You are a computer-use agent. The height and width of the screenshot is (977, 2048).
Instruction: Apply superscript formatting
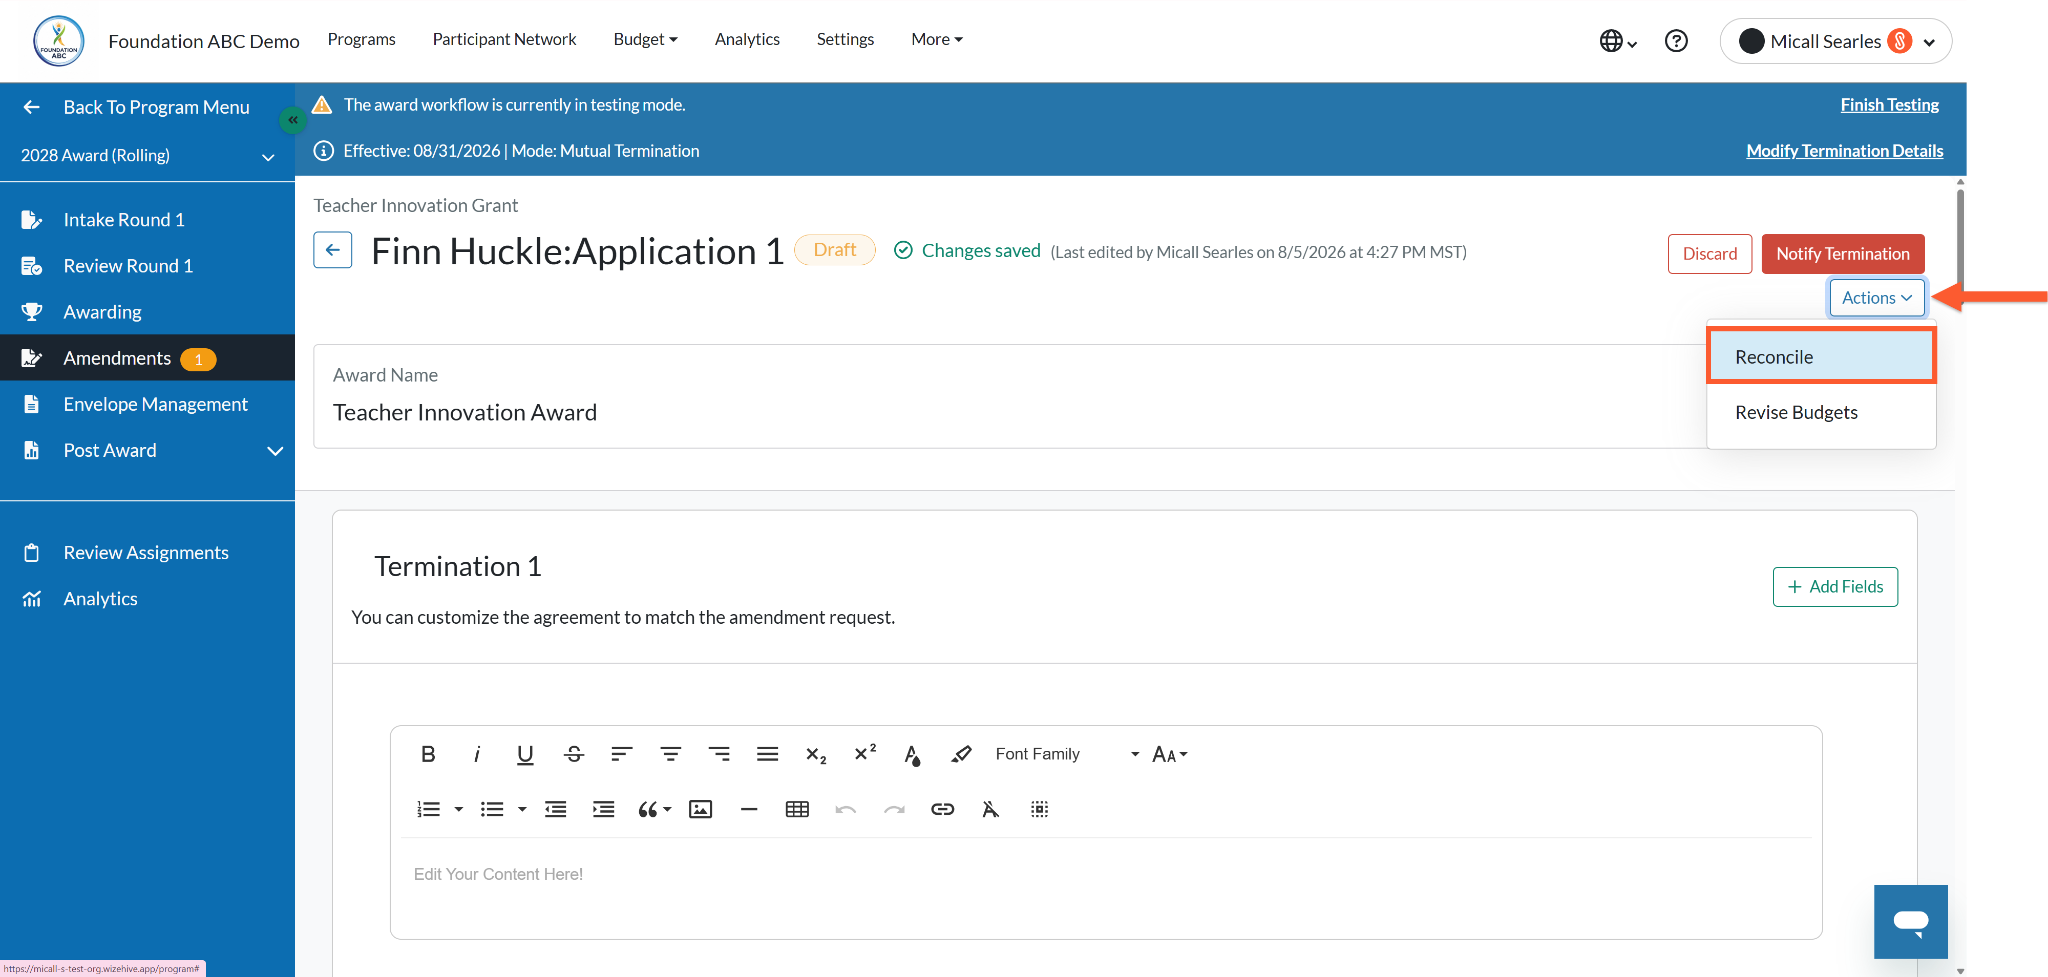tap(865, 753)
